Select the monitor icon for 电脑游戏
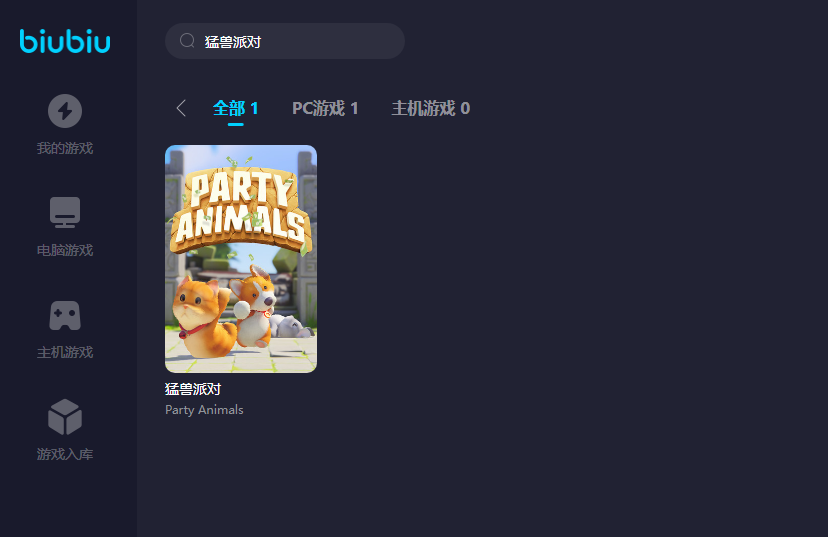Viewport: 828px width, 537px height. pyautogui.click(x=65, y=212)
